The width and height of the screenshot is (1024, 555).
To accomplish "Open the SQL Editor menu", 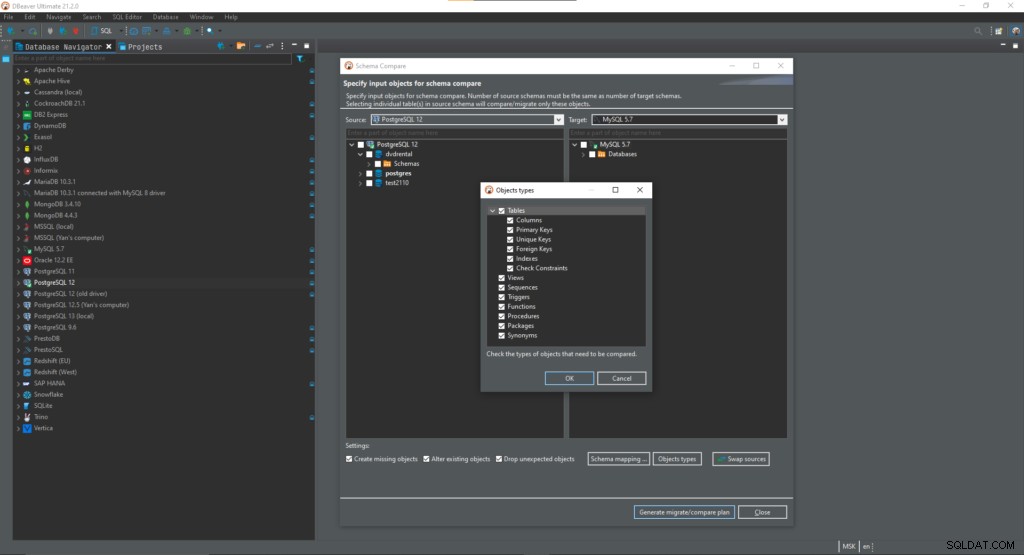I will (127, 17).
